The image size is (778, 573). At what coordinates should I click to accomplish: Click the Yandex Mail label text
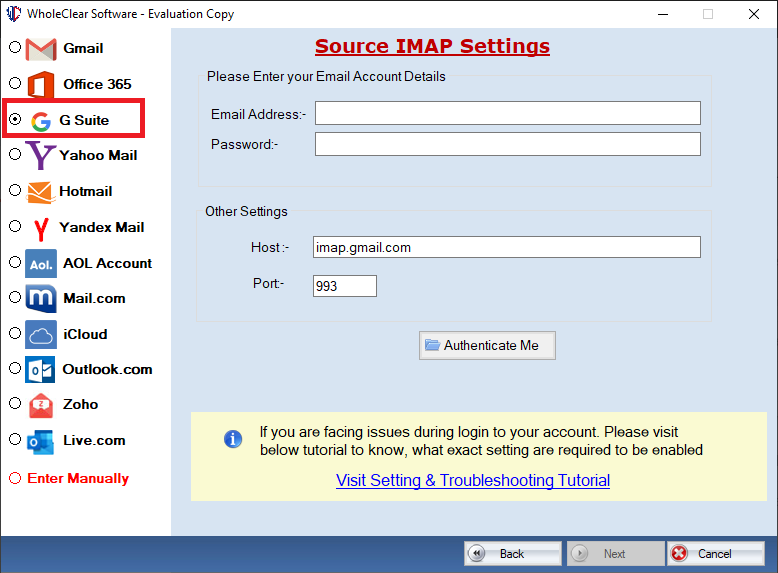(102, 227)
